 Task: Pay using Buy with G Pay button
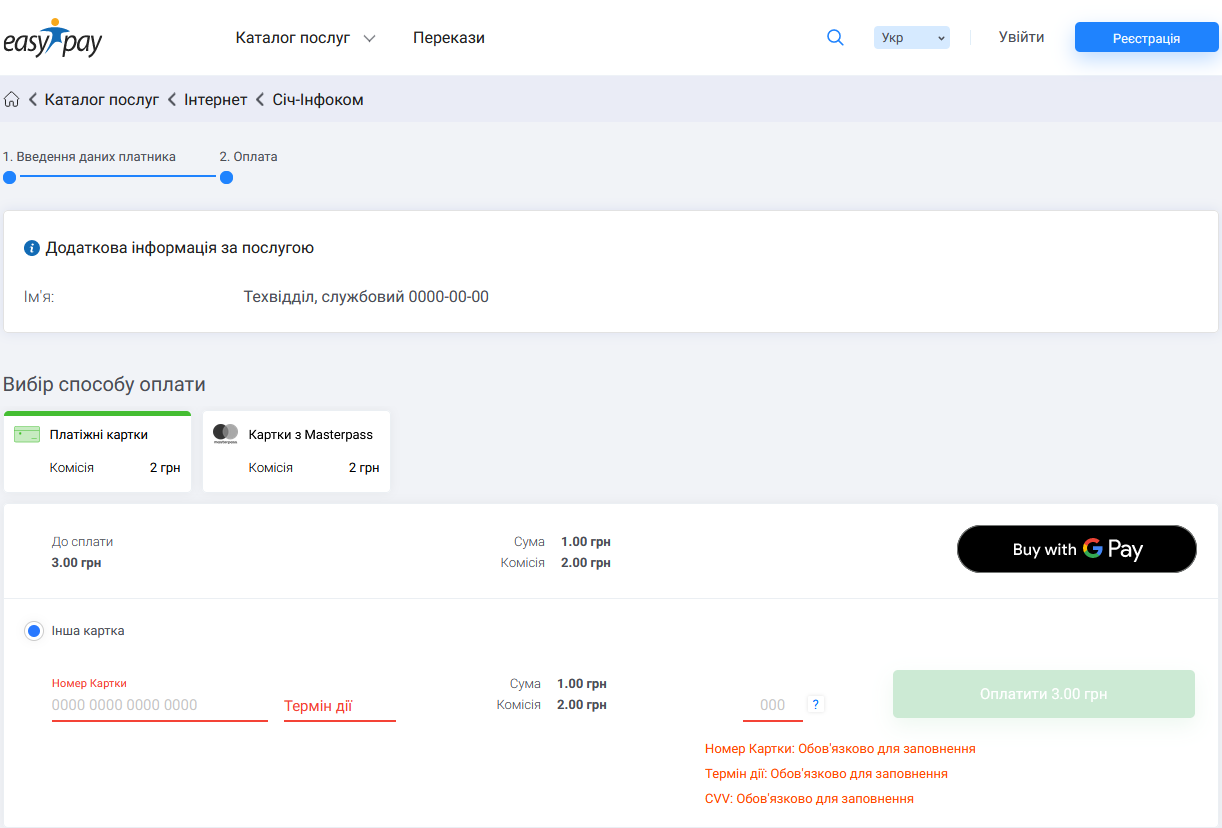(1076, 549)
